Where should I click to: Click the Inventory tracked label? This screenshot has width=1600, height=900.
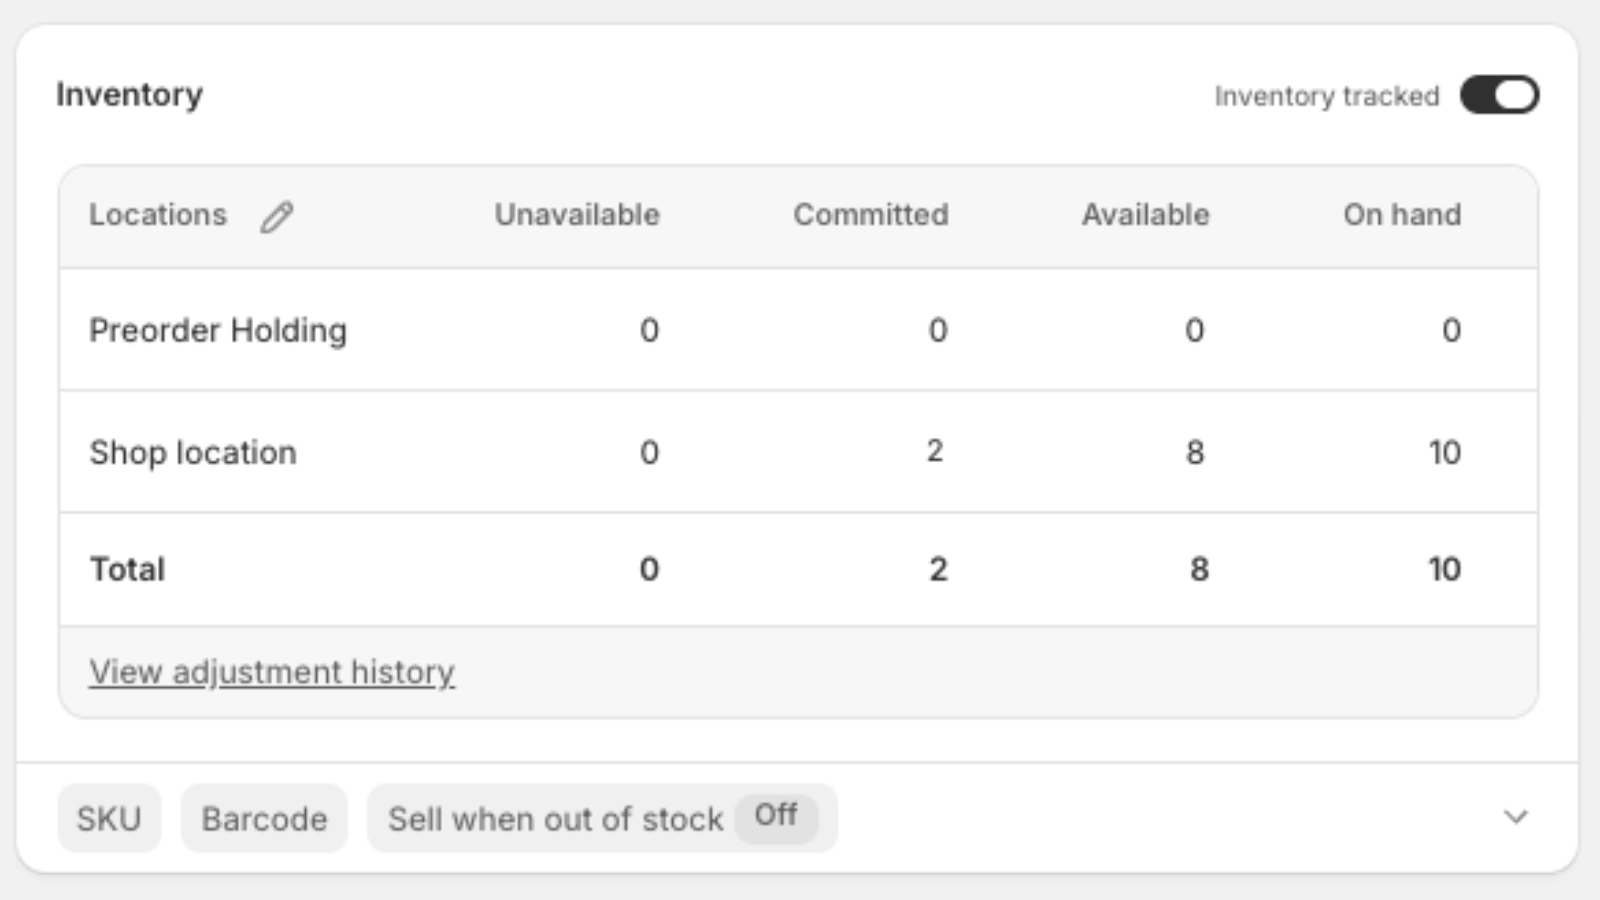click(1327, 96)
